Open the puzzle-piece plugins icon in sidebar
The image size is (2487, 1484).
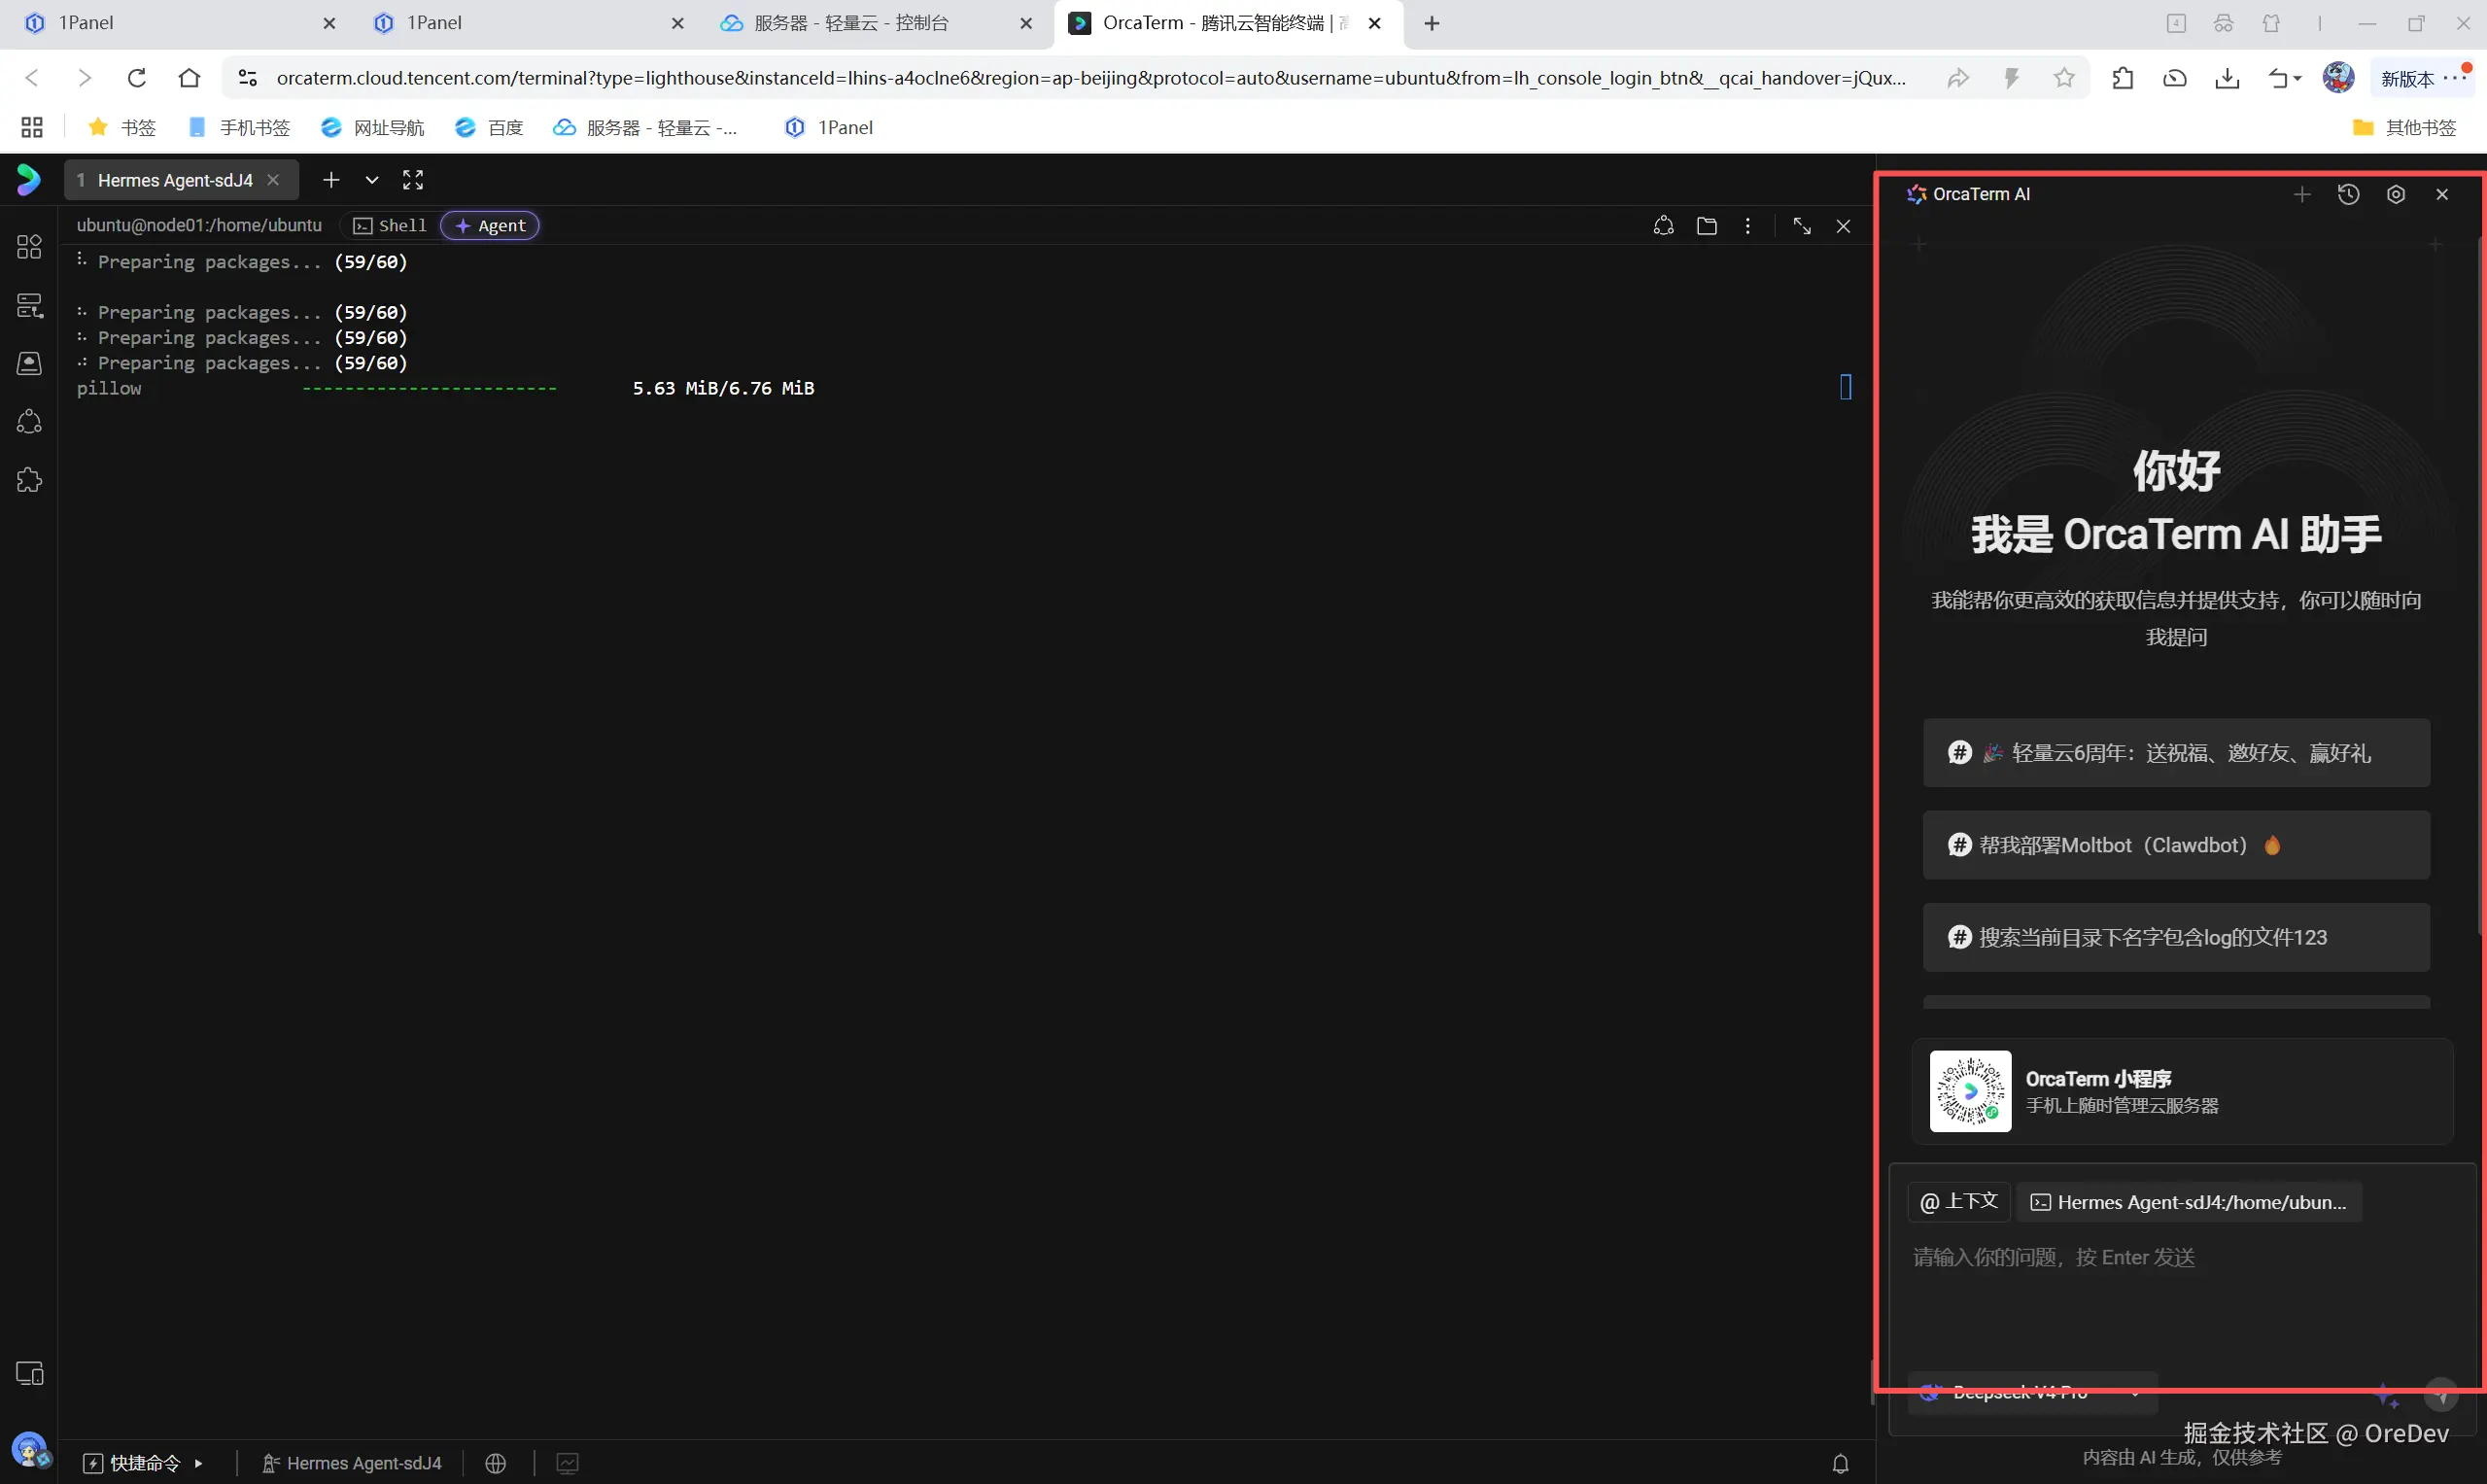tap(29, 480)
